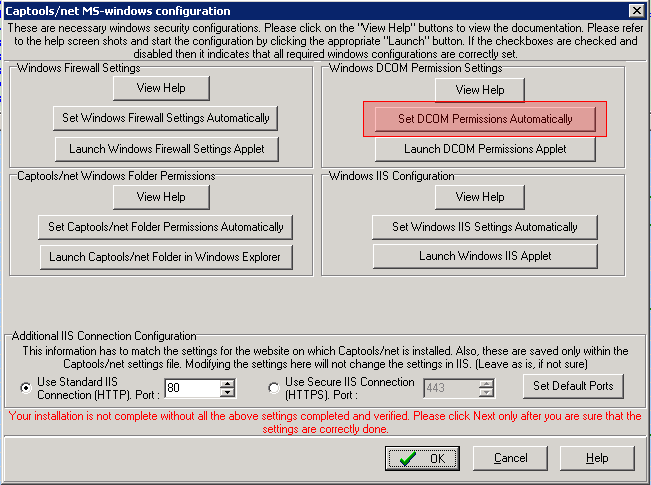Launch Windows IIS Applet
651x485 pixels.
[x=485, y=256]
